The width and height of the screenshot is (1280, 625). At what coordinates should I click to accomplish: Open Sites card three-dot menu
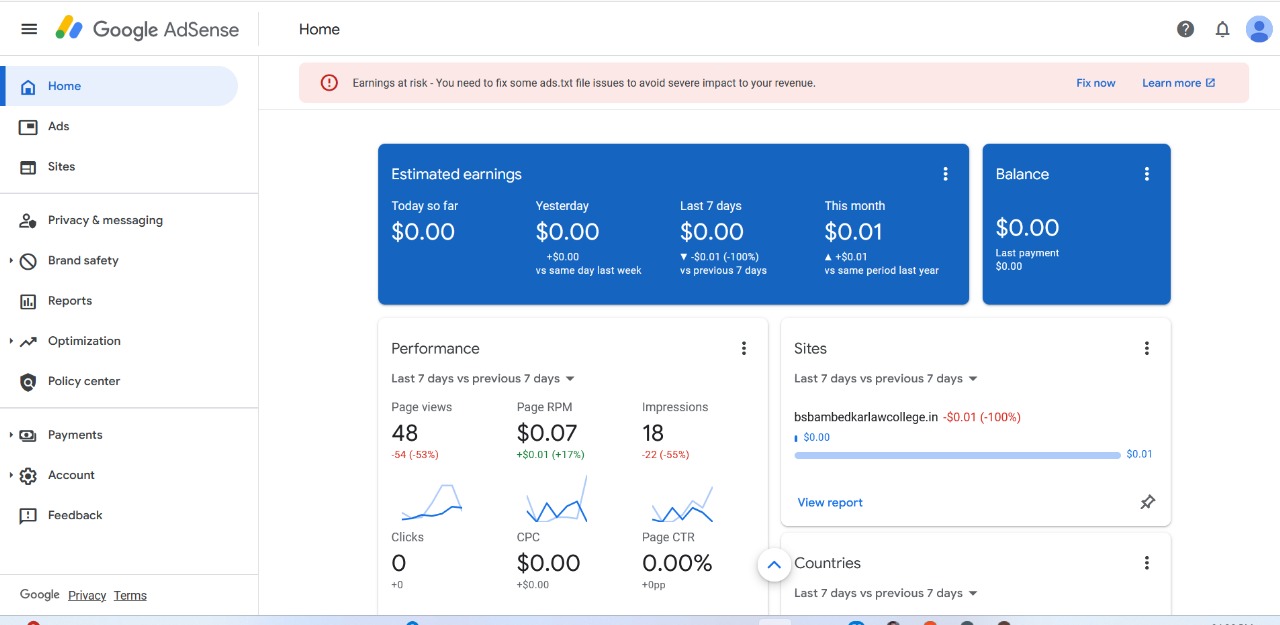coord(1147,348)
